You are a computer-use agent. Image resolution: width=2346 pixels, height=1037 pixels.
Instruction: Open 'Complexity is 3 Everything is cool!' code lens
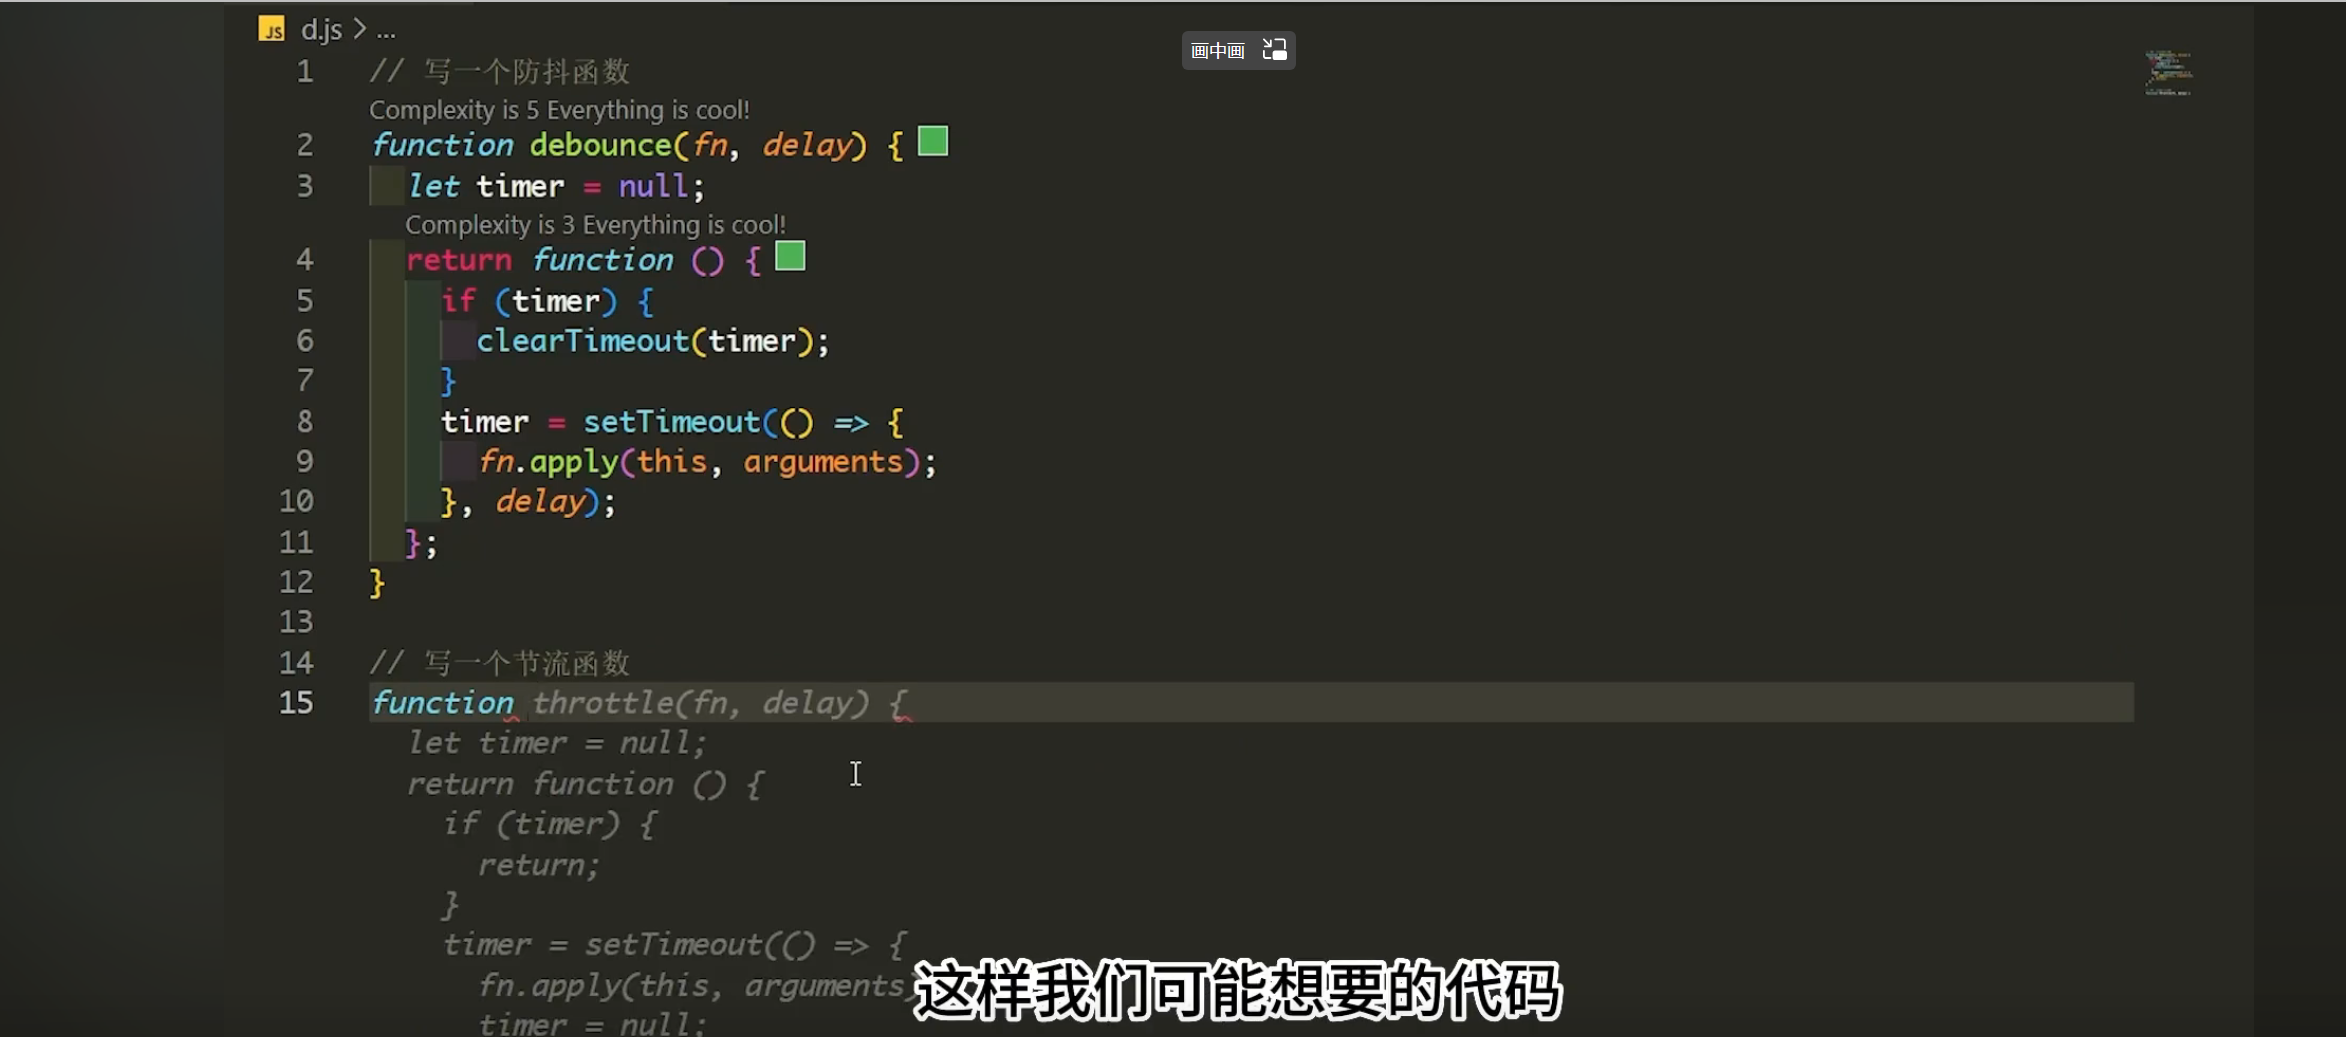(595, 224)
